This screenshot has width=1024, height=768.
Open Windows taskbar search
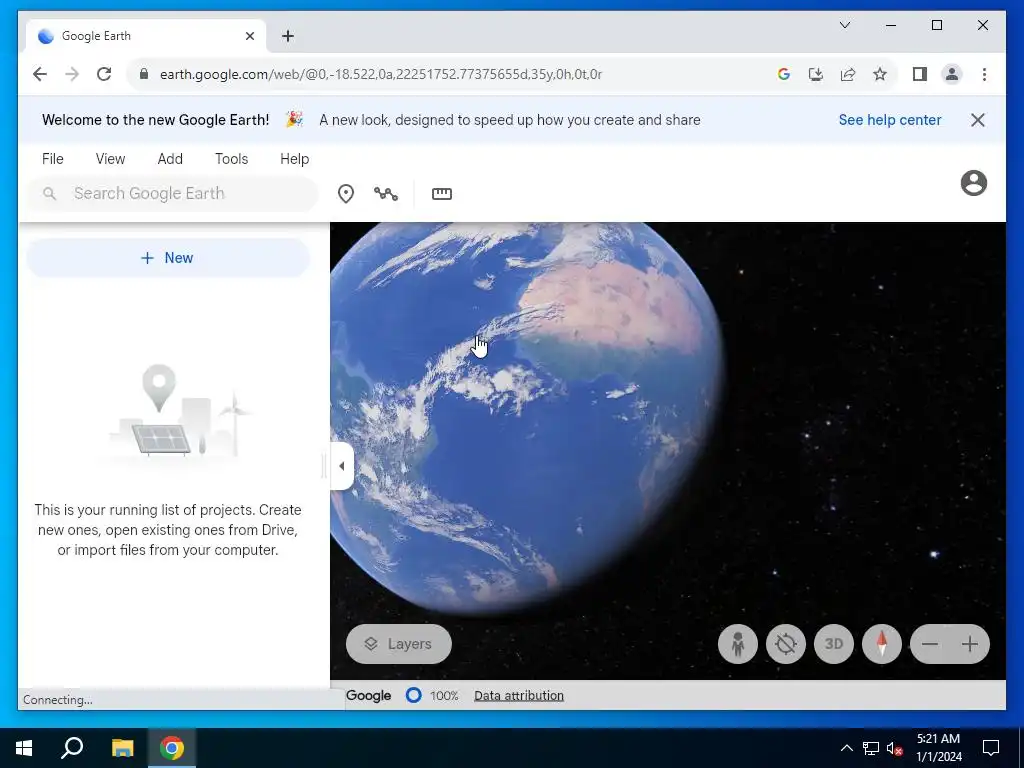pos(72,748)
